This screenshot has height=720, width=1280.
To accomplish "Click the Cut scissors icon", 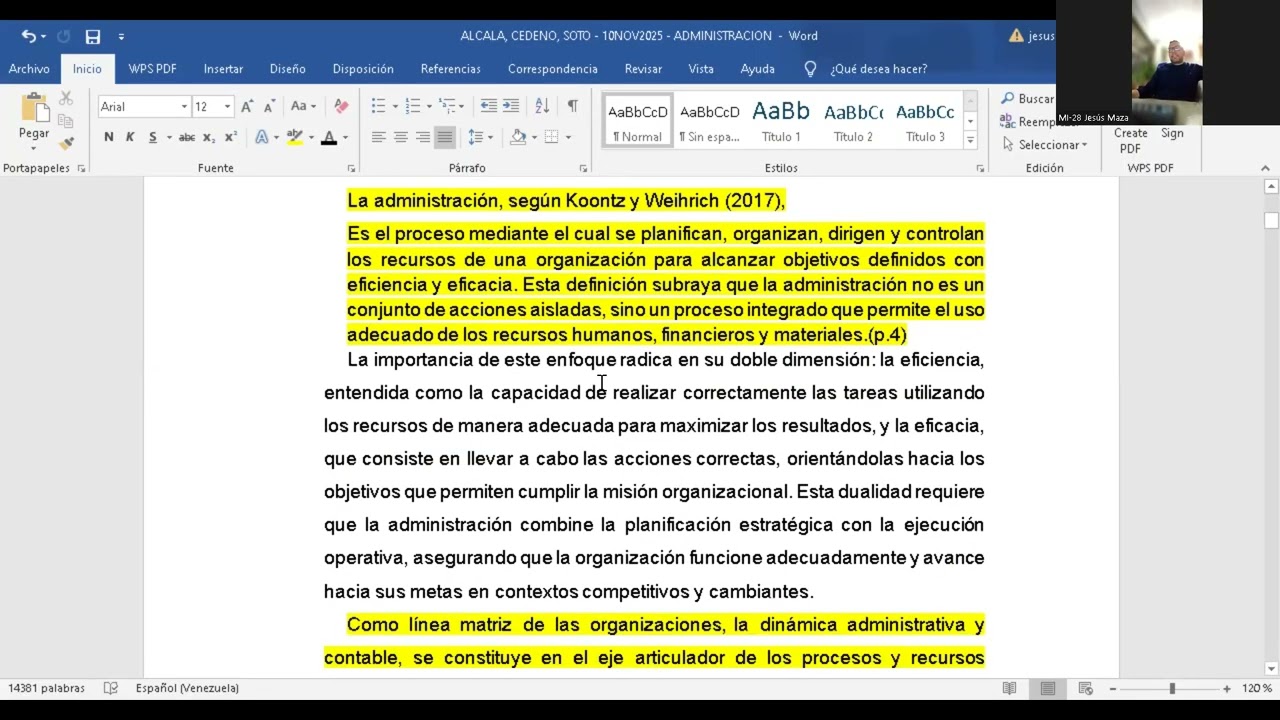I will point(66,98).
